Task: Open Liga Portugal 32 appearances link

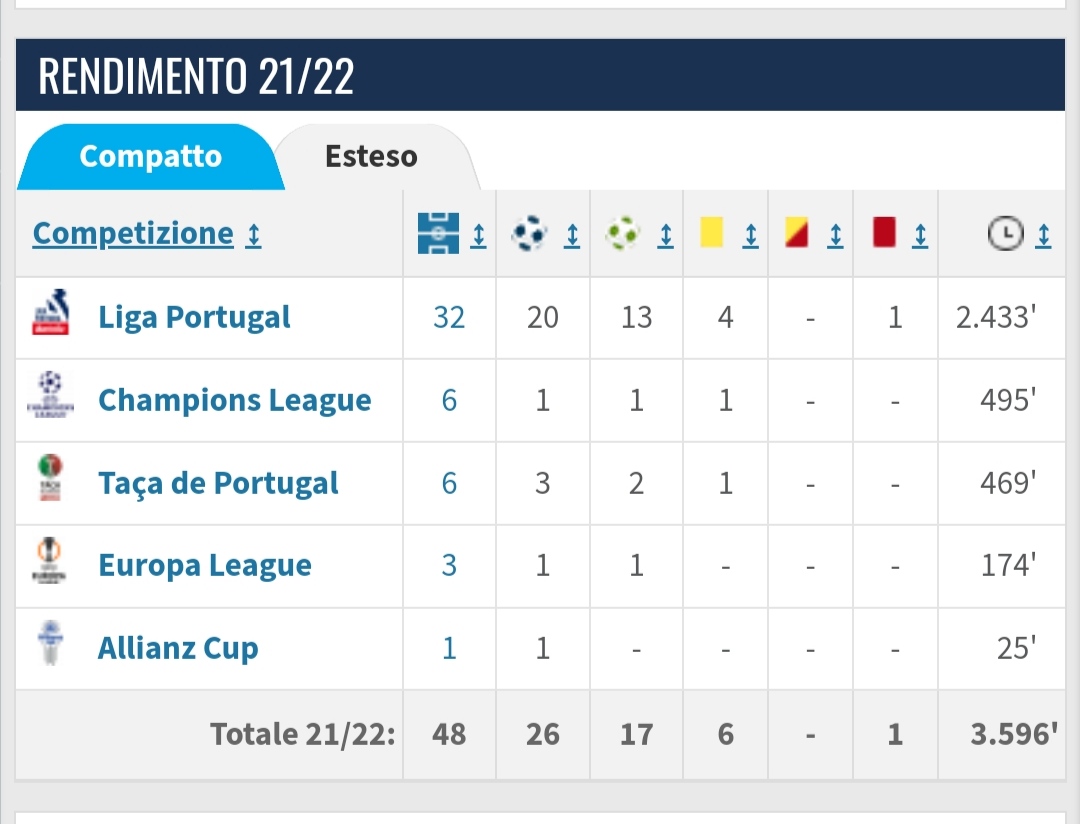Action: pos(449,318)
